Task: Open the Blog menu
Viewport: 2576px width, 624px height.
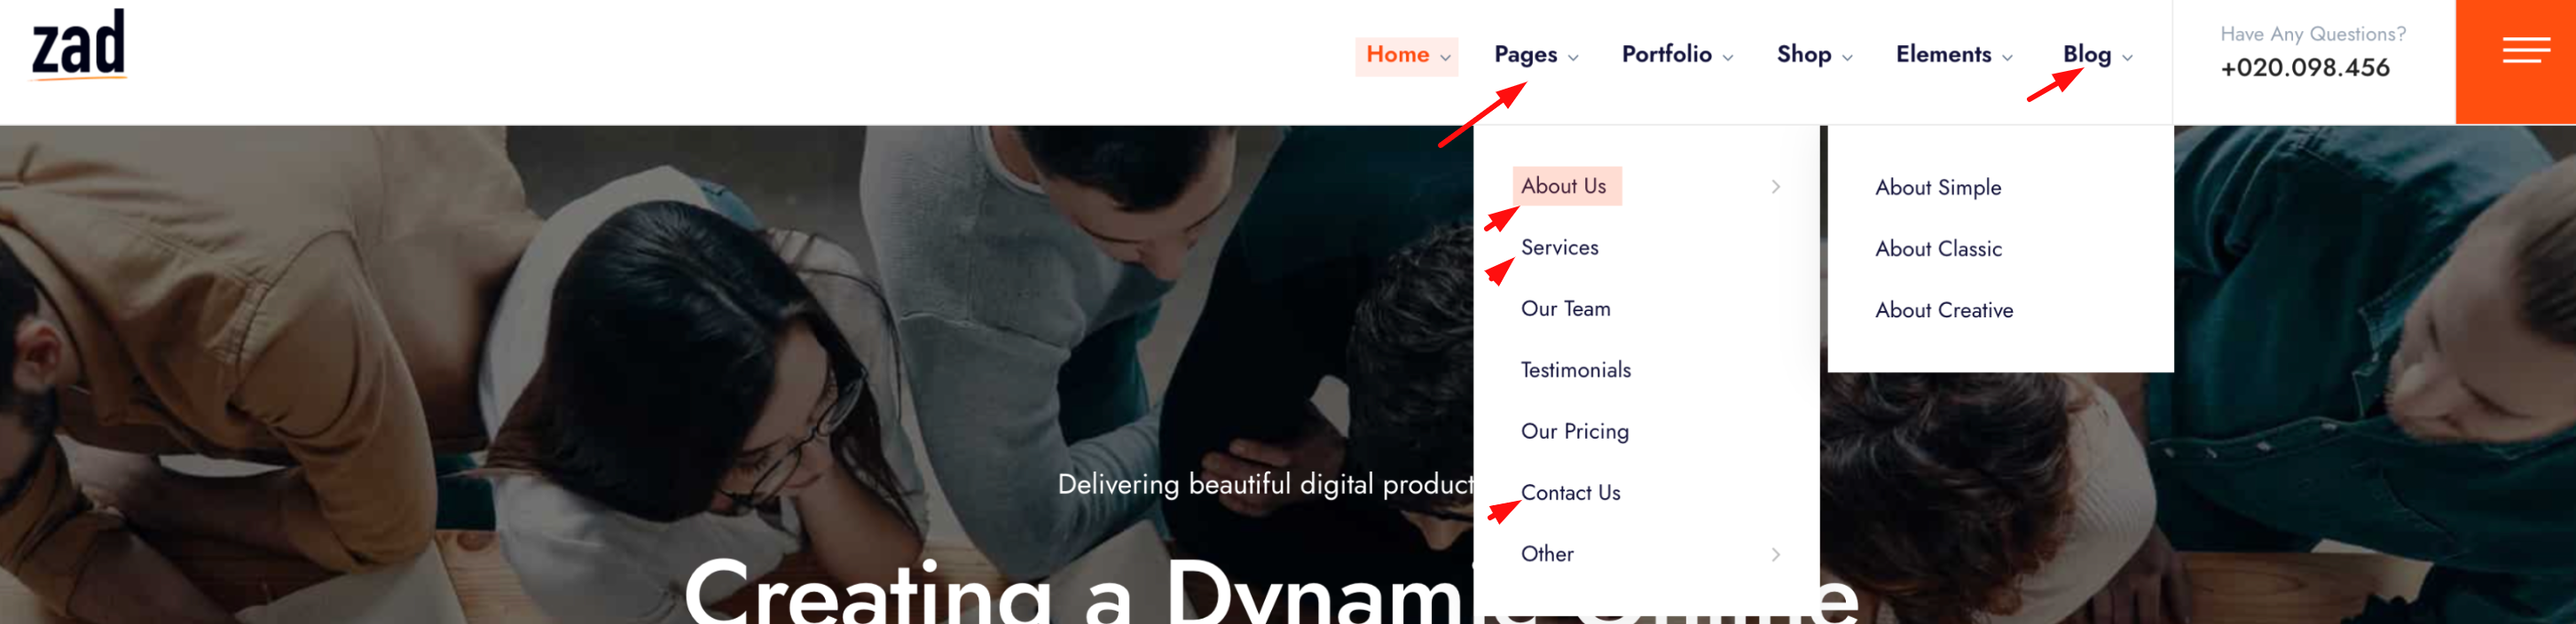Action: click(2086, 55)
